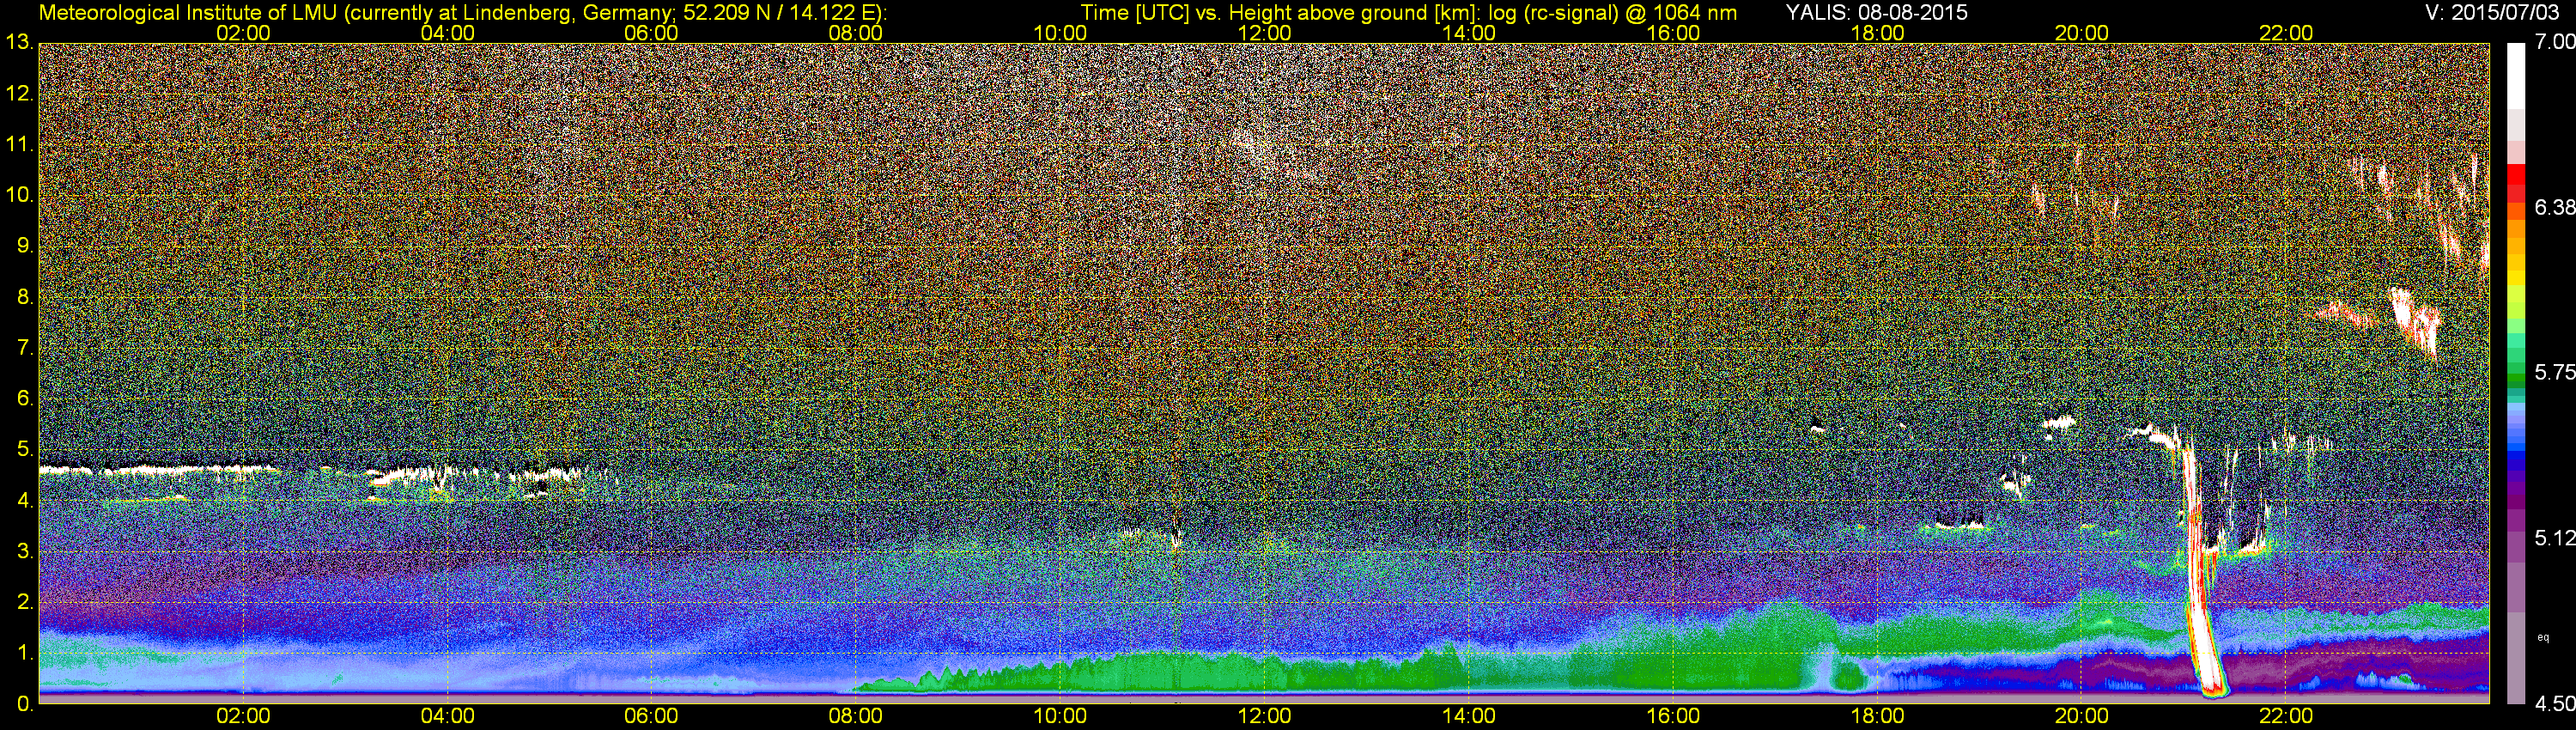Select the 5 km height axis label
This screenshot has width=2576, height=730.
pos(24,450)
